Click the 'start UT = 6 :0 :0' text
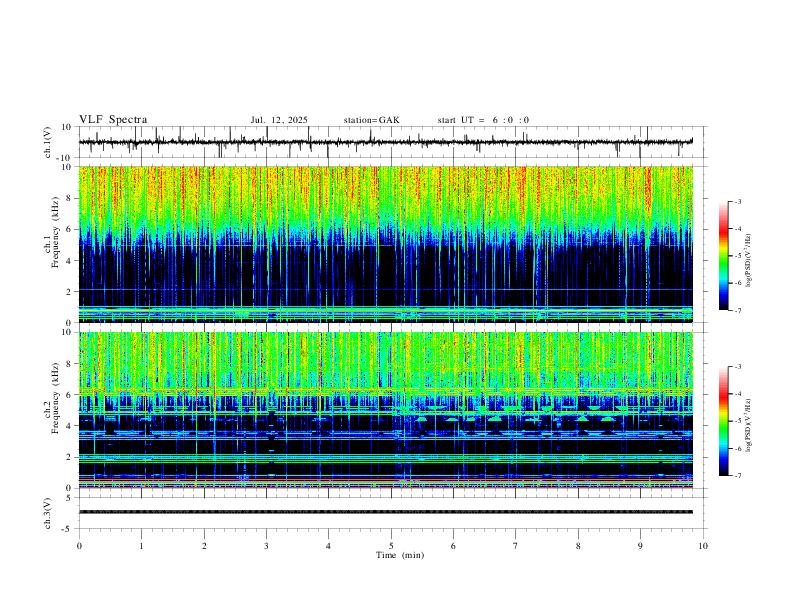This screenshot has width=792, height=612. pos(483,120)
